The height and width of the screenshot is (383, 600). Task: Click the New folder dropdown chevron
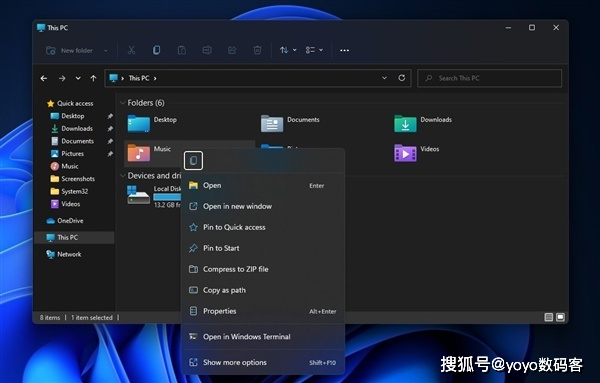(x=106, y=51)
